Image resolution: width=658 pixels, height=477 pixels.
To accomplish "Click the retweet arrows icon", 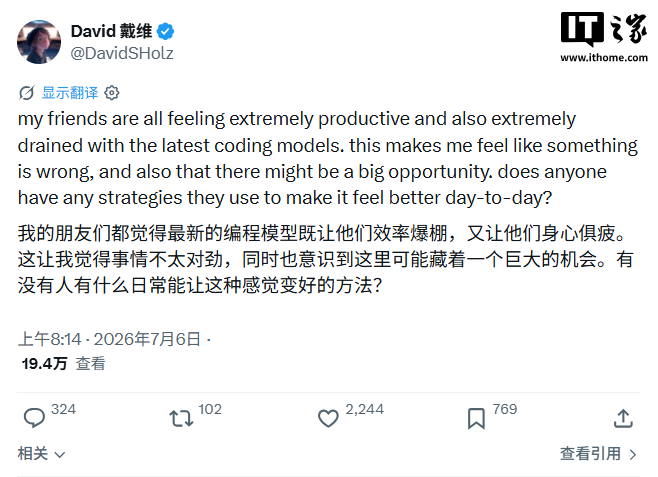I will (181, 419).
